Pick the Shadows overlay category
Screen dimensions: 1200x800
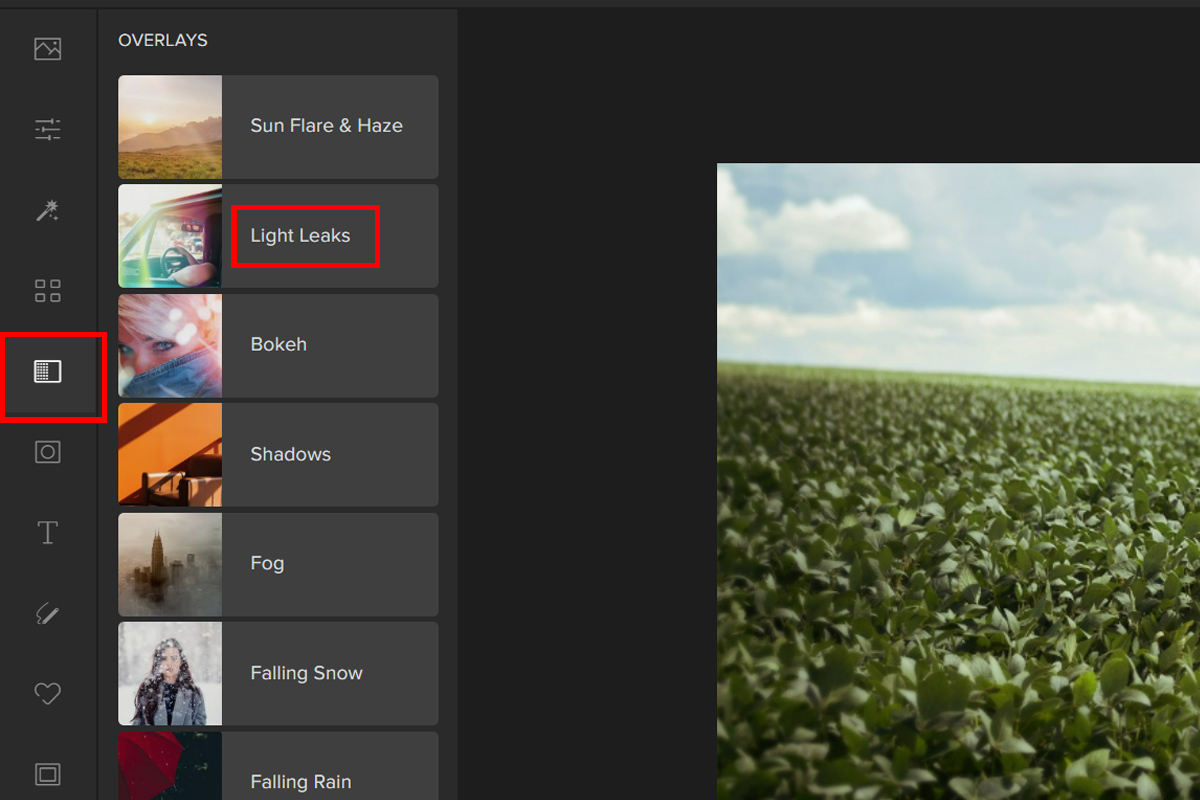(x=290, y=454)
